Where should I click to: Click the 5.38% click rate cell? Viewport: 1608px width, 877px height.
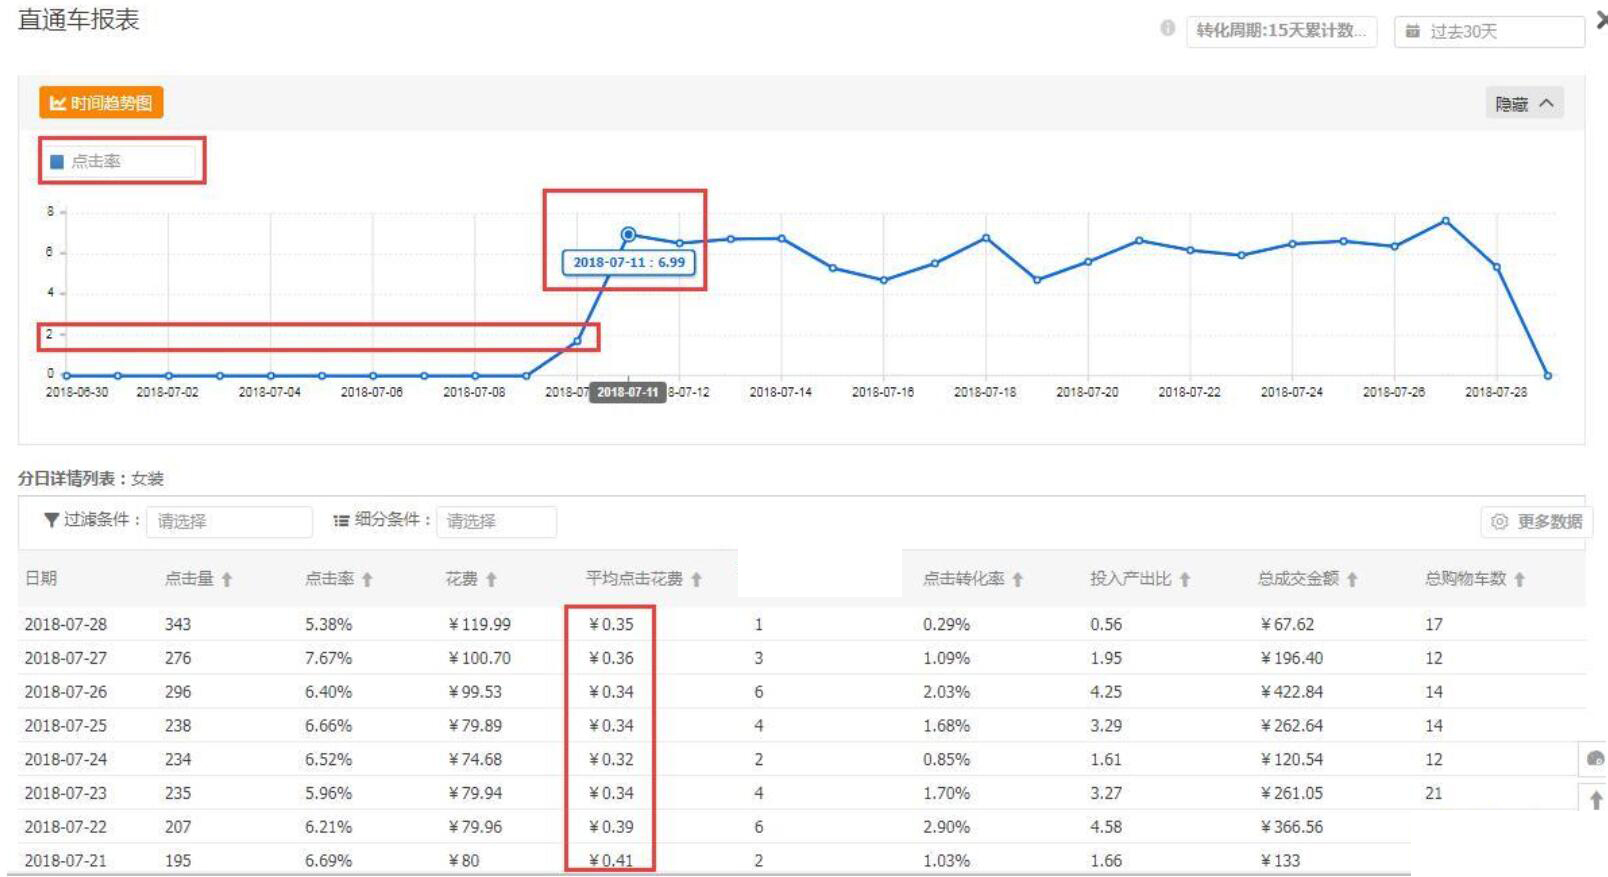coord(329,624)
